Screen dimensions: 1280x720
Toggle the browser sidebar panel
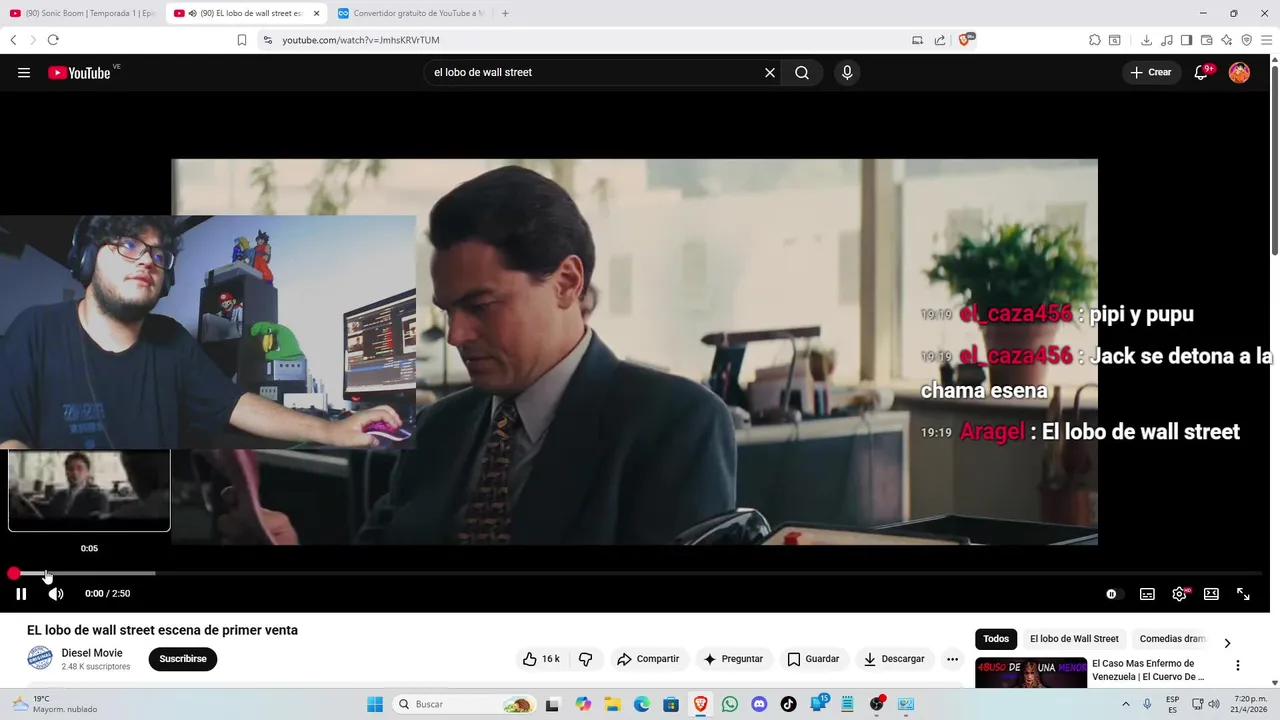point(1186,40)
